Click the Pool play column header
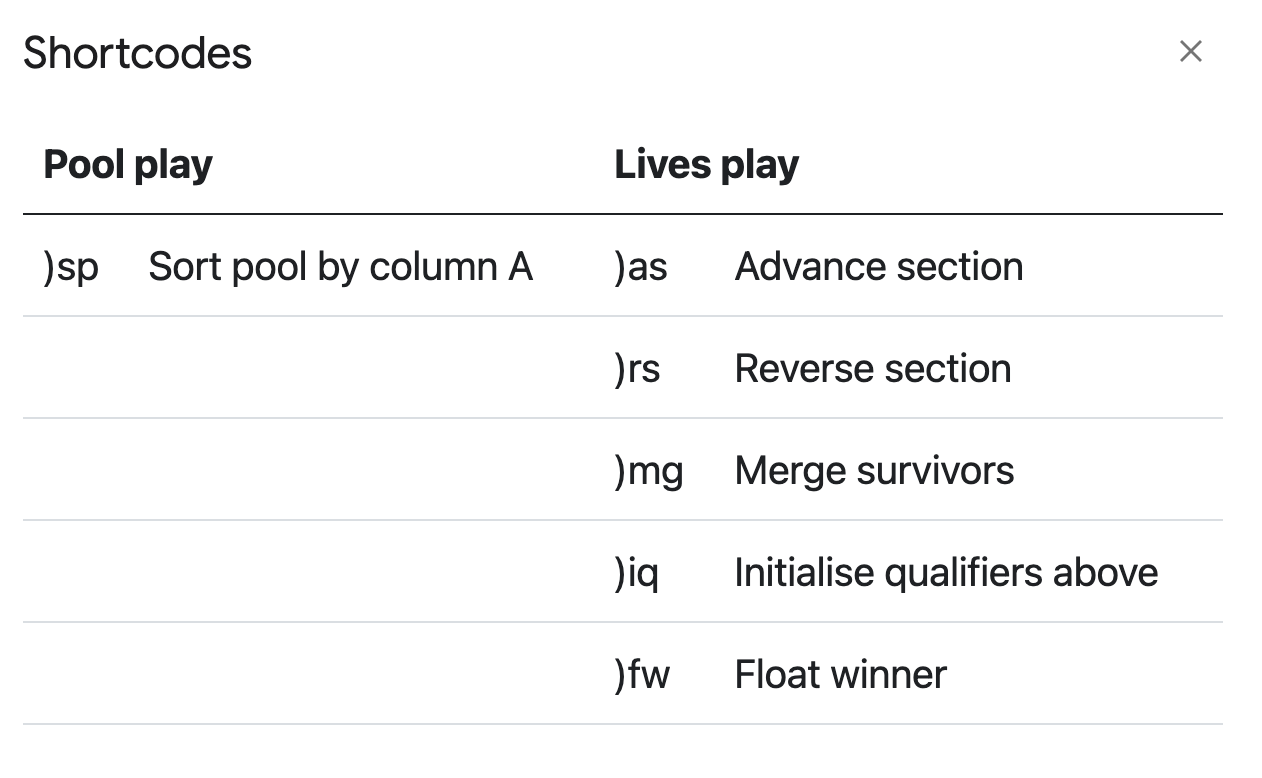 [128, 165]
